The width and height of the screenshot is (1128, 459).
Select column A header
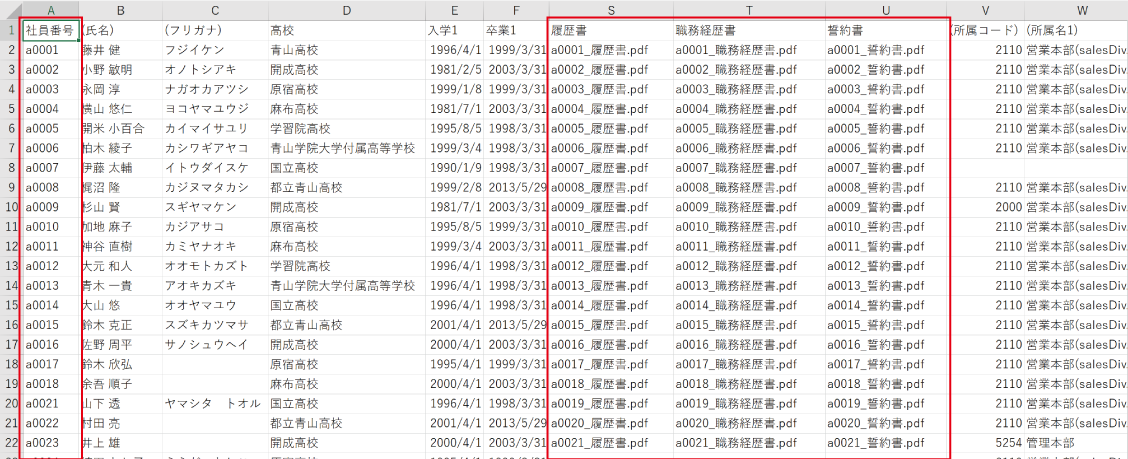tap(50, 9)
